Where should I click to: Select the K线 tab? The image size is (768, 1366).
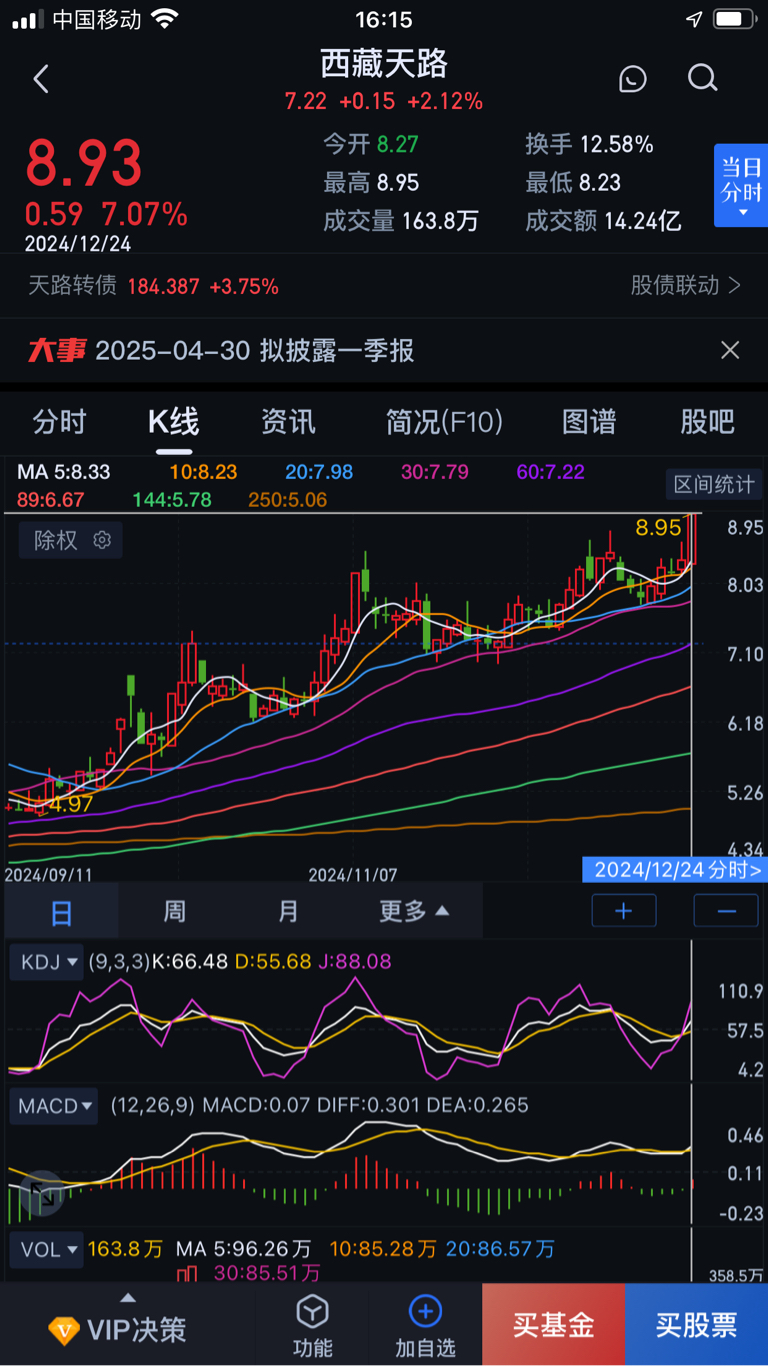point(174,422)
